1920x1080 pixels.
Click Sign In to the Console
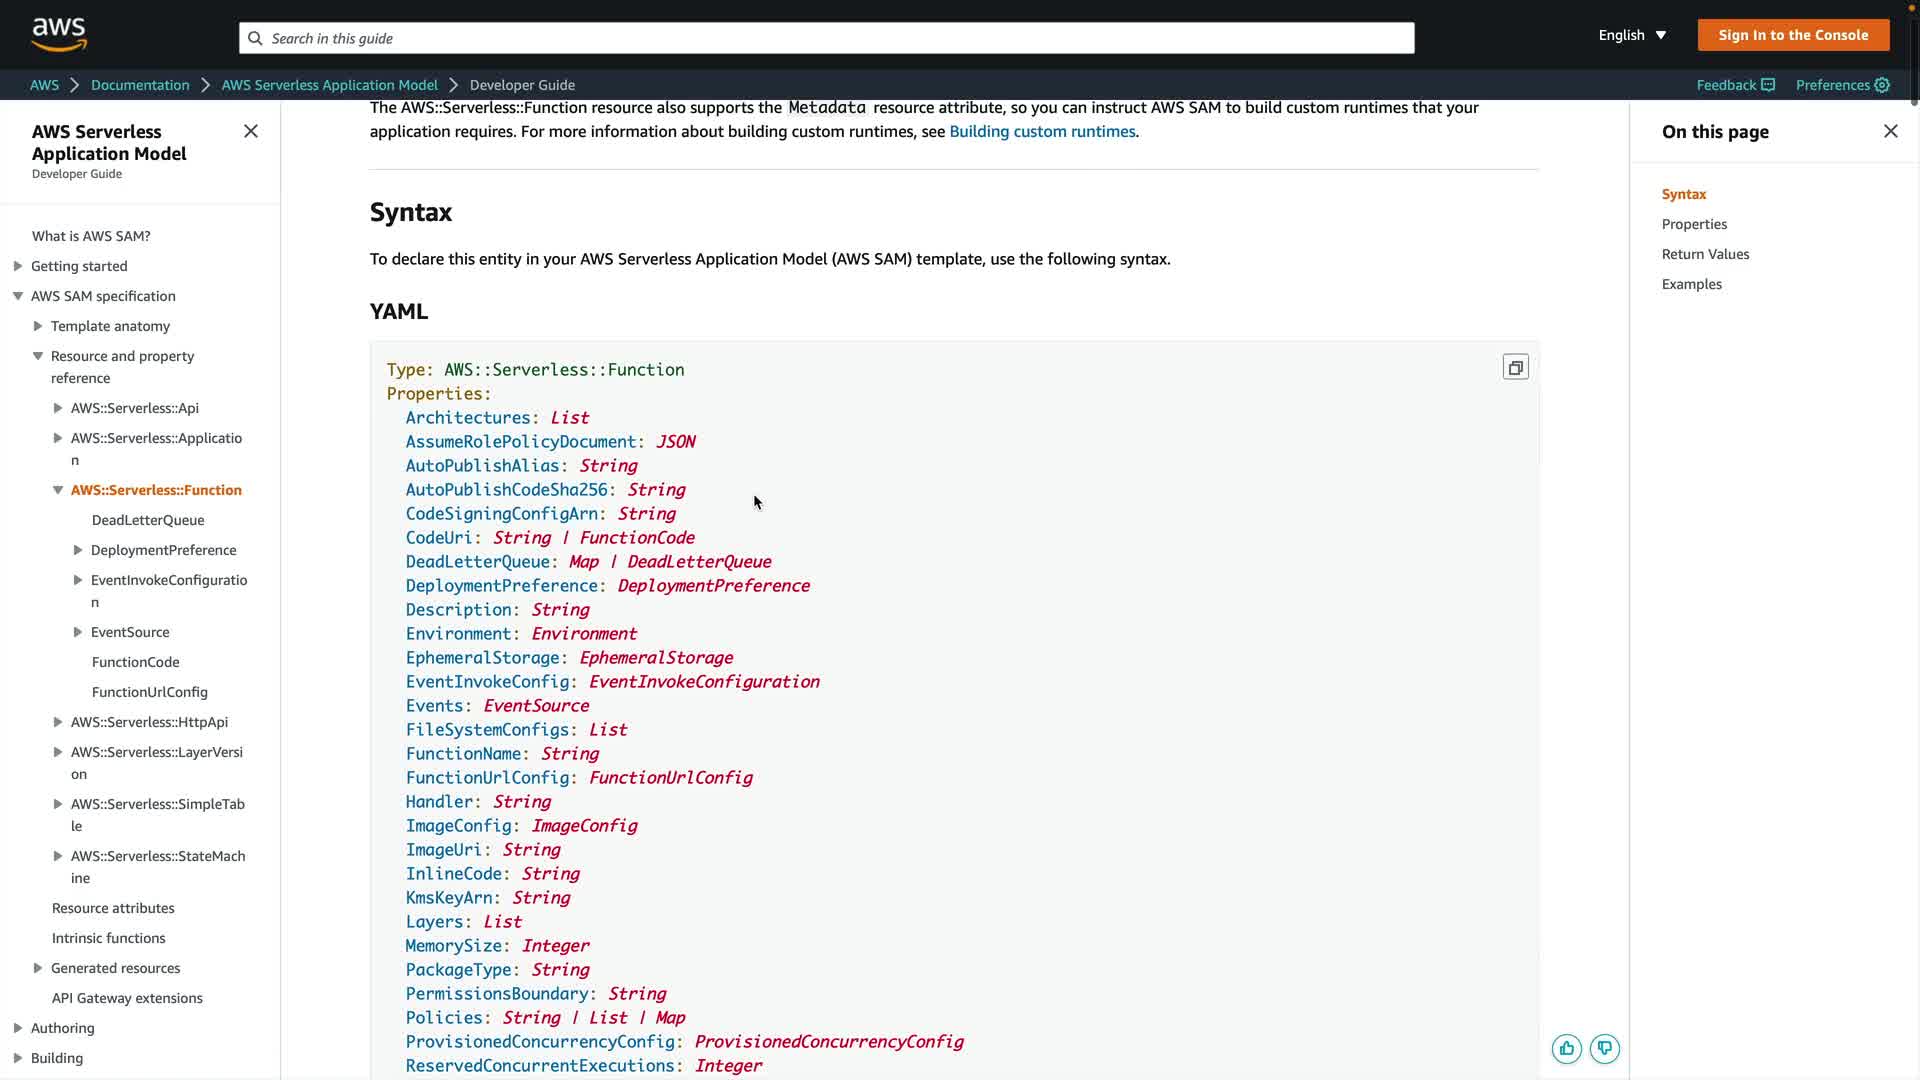point(1792,35)
